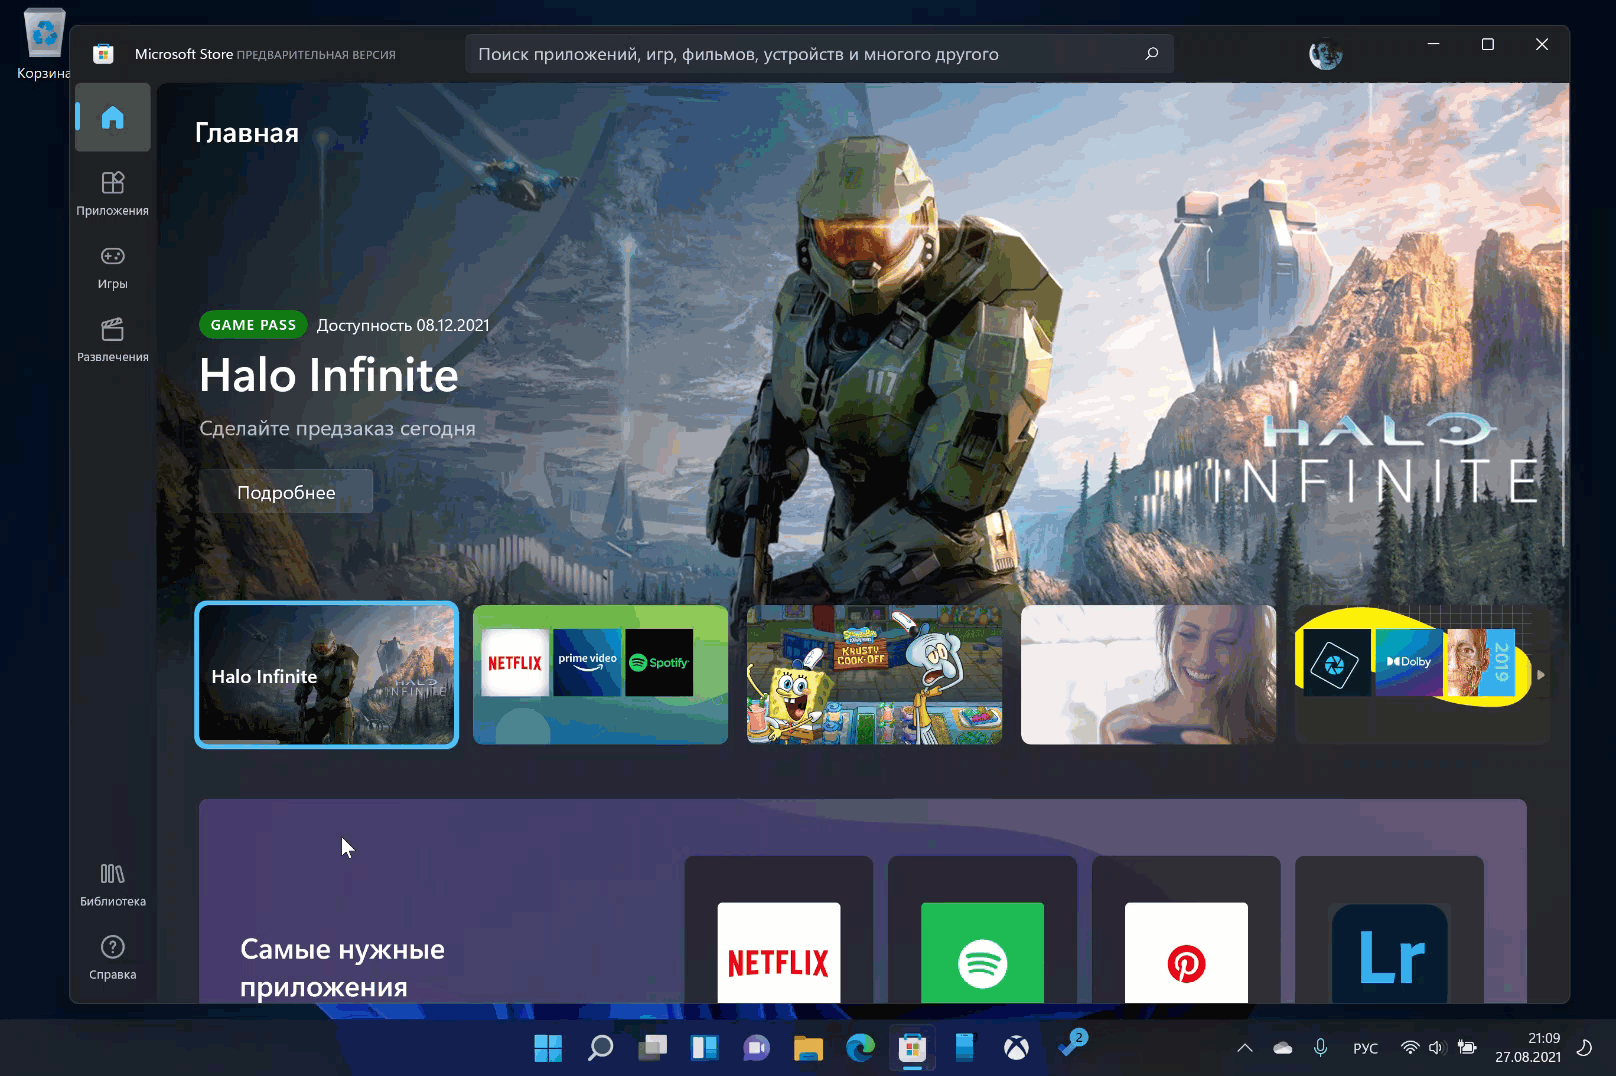1616x1076 pixels.
Task: Open the Windows Start menu
Action: pyautogui.click(x=548, y=1048)
